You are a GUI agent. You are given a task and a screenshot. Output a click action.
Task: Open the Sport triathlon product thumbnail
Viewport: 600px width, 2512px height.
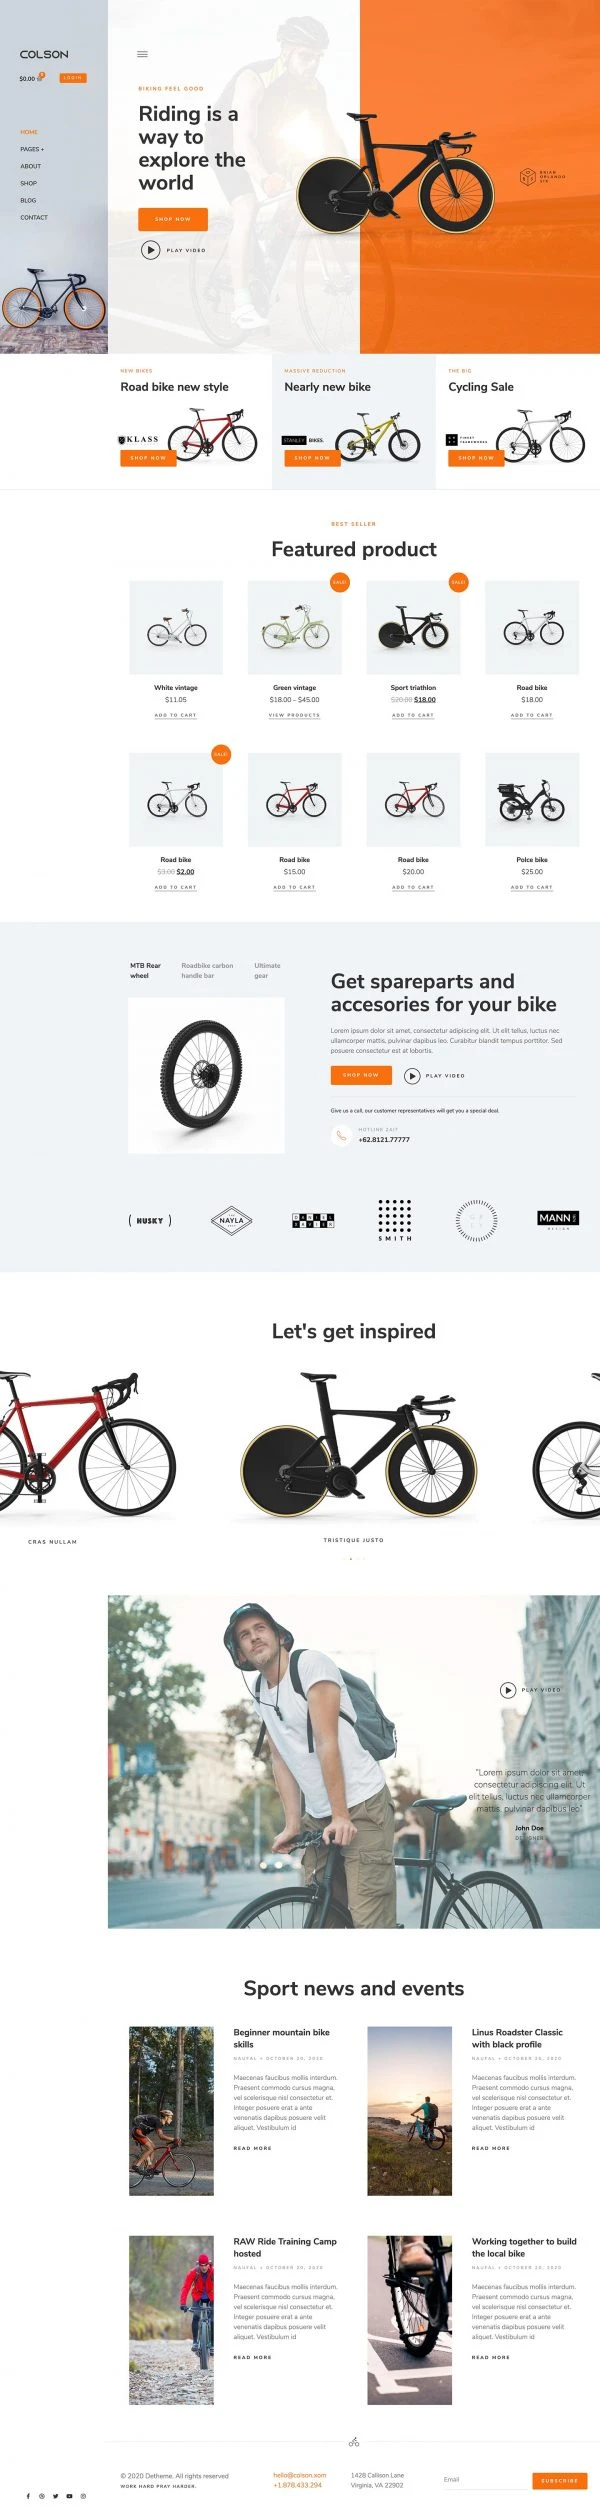pos(413,628)
